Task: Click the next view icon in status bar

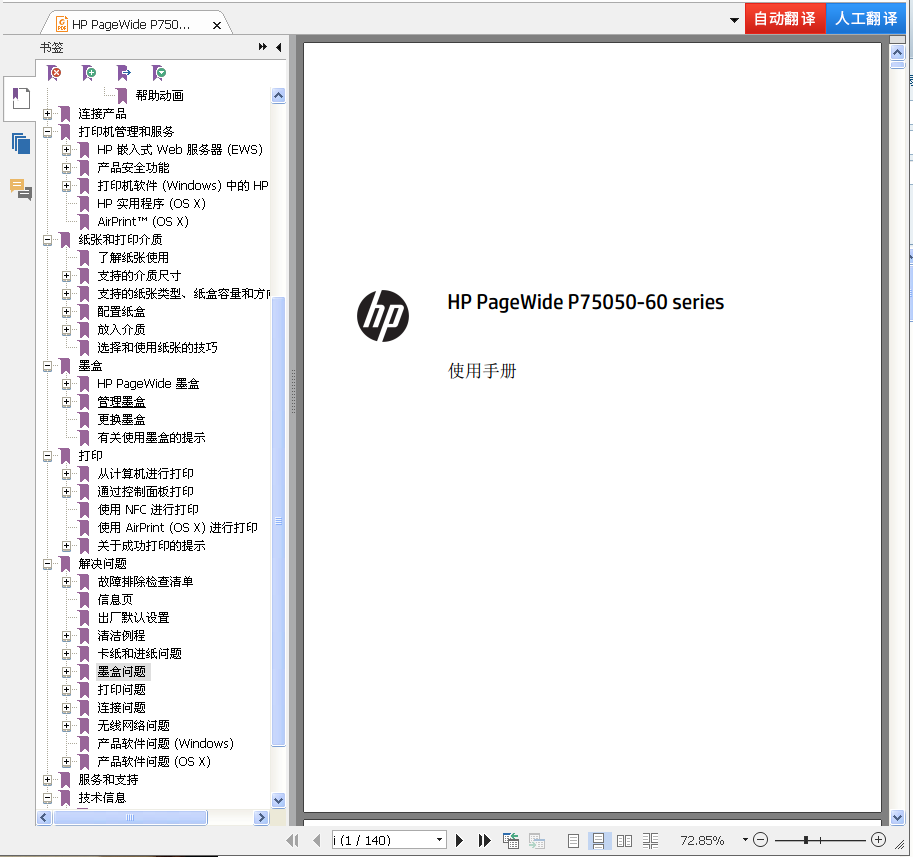Action: (x=537, y=840)
